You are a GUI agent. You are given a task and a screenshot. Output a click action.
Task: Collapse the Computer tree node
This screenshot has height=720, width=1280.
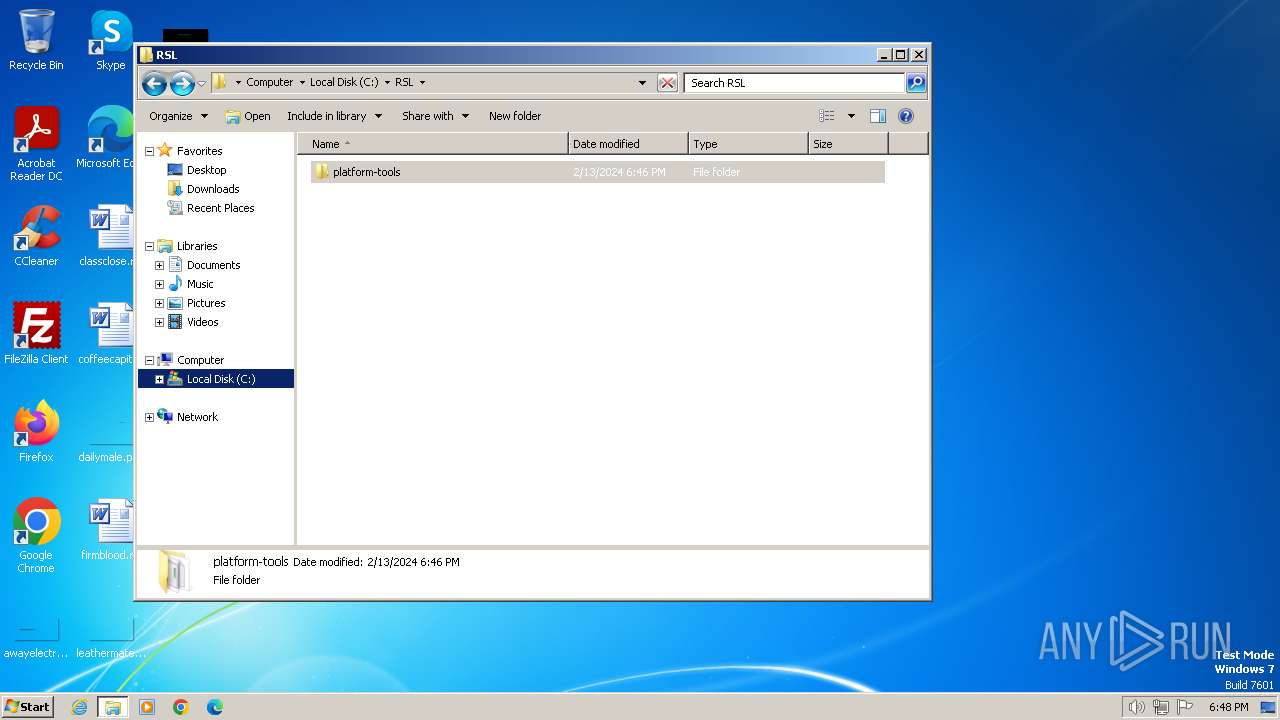(x=150, y=360)
